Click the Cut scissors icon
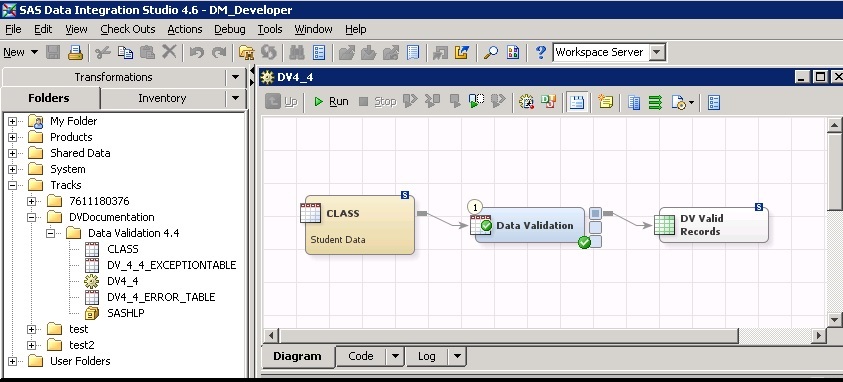This screenshot has height=382, width=843. 103,52
